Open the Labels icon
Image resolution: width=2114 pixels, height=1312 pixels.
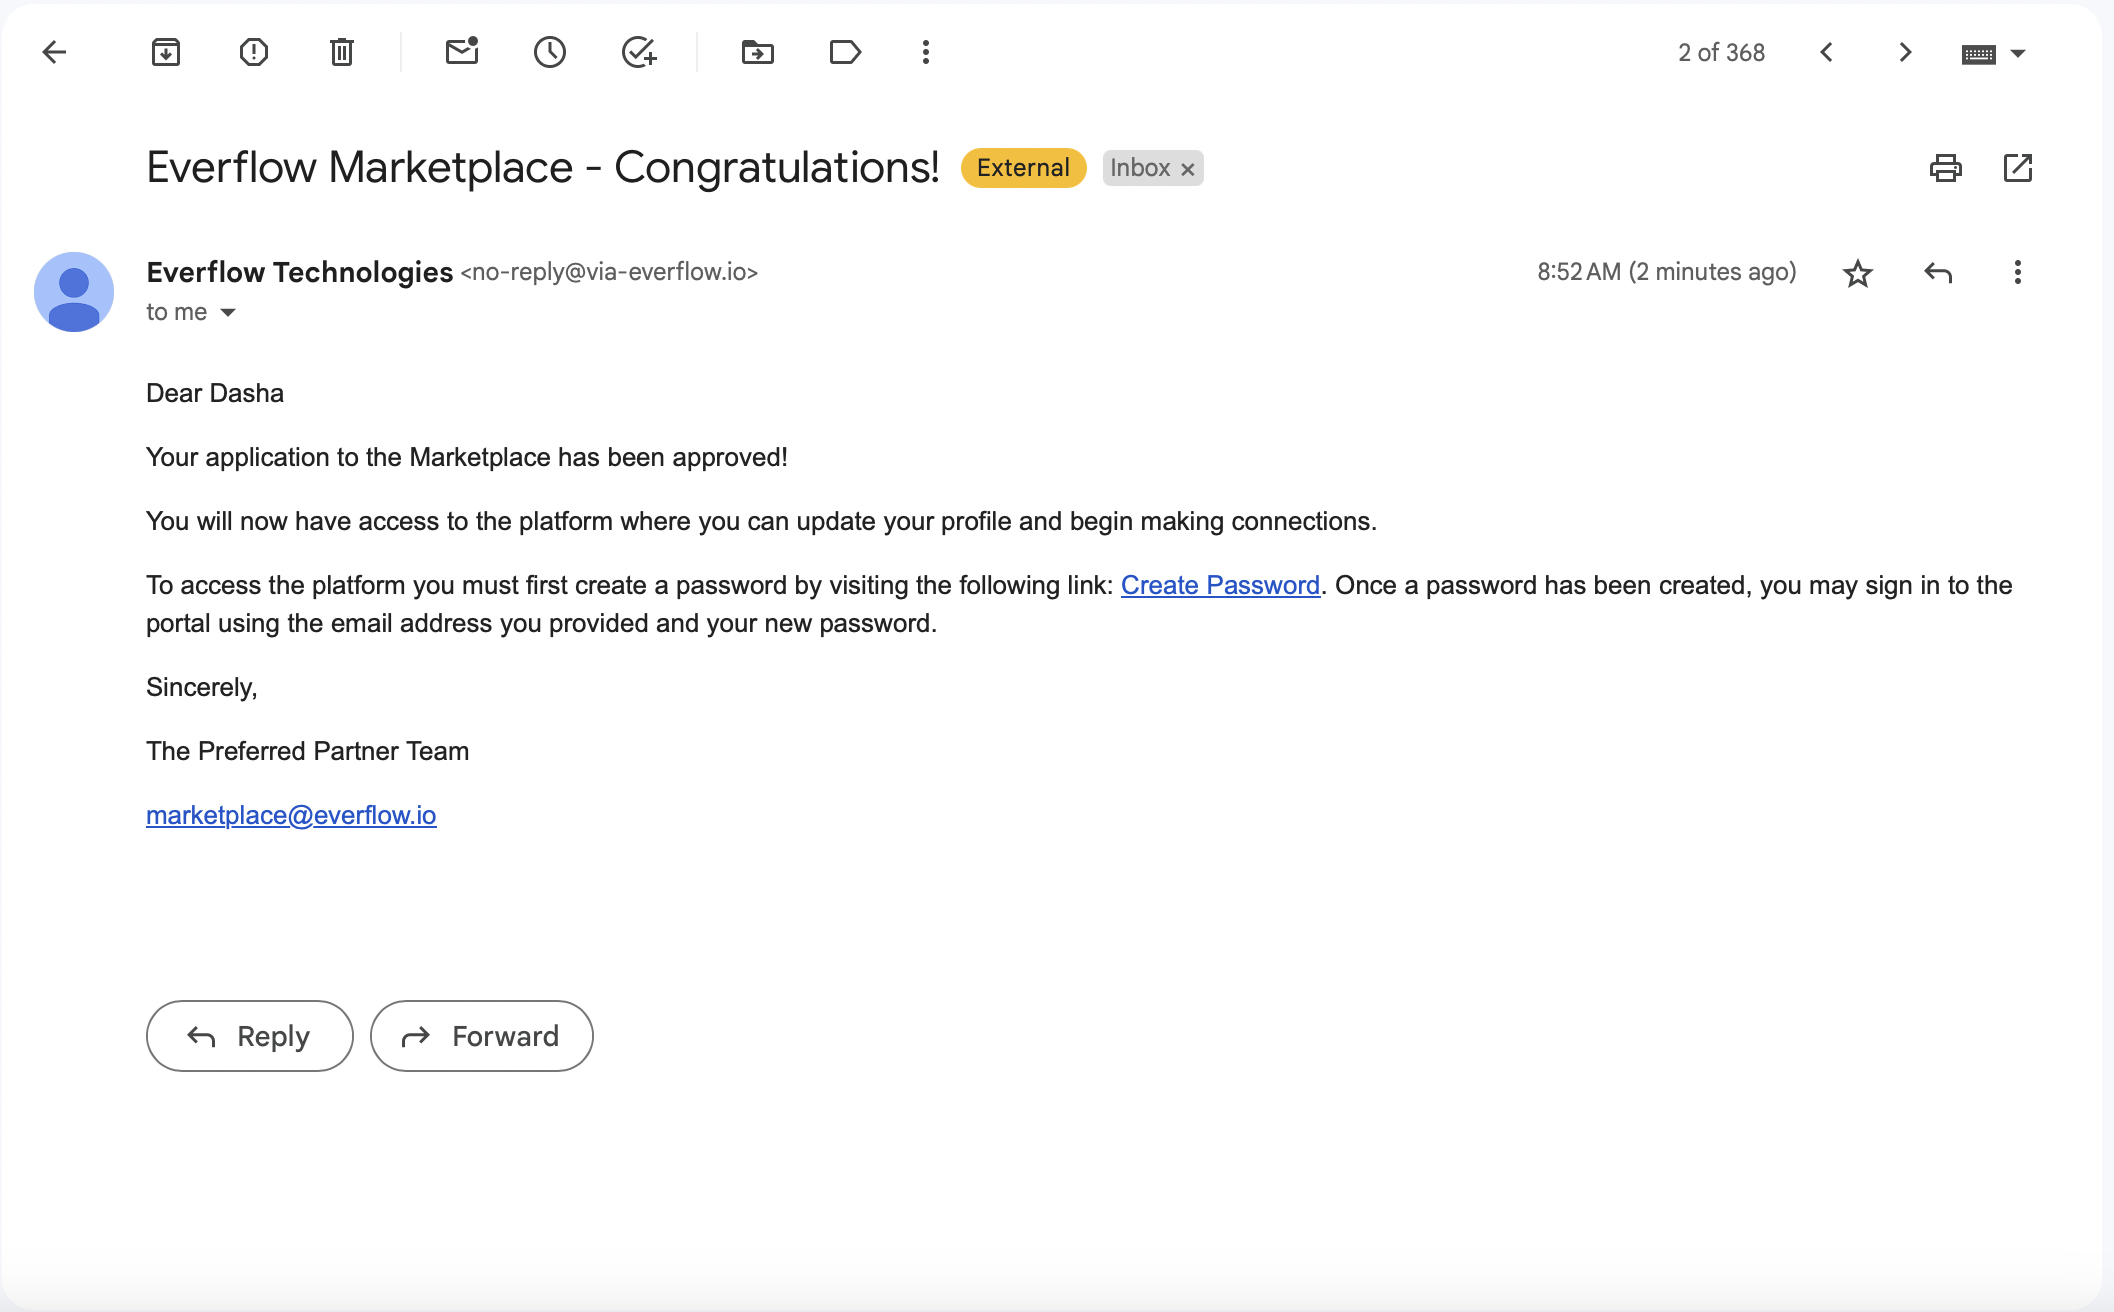[x=846, y=52]
